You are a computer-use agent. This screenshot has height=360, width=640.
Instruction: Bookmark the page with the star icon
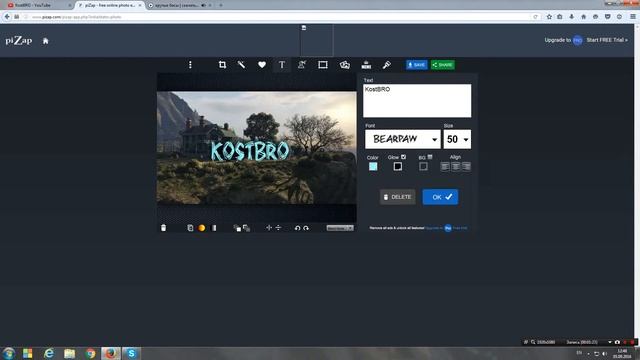tap(549, 17)
